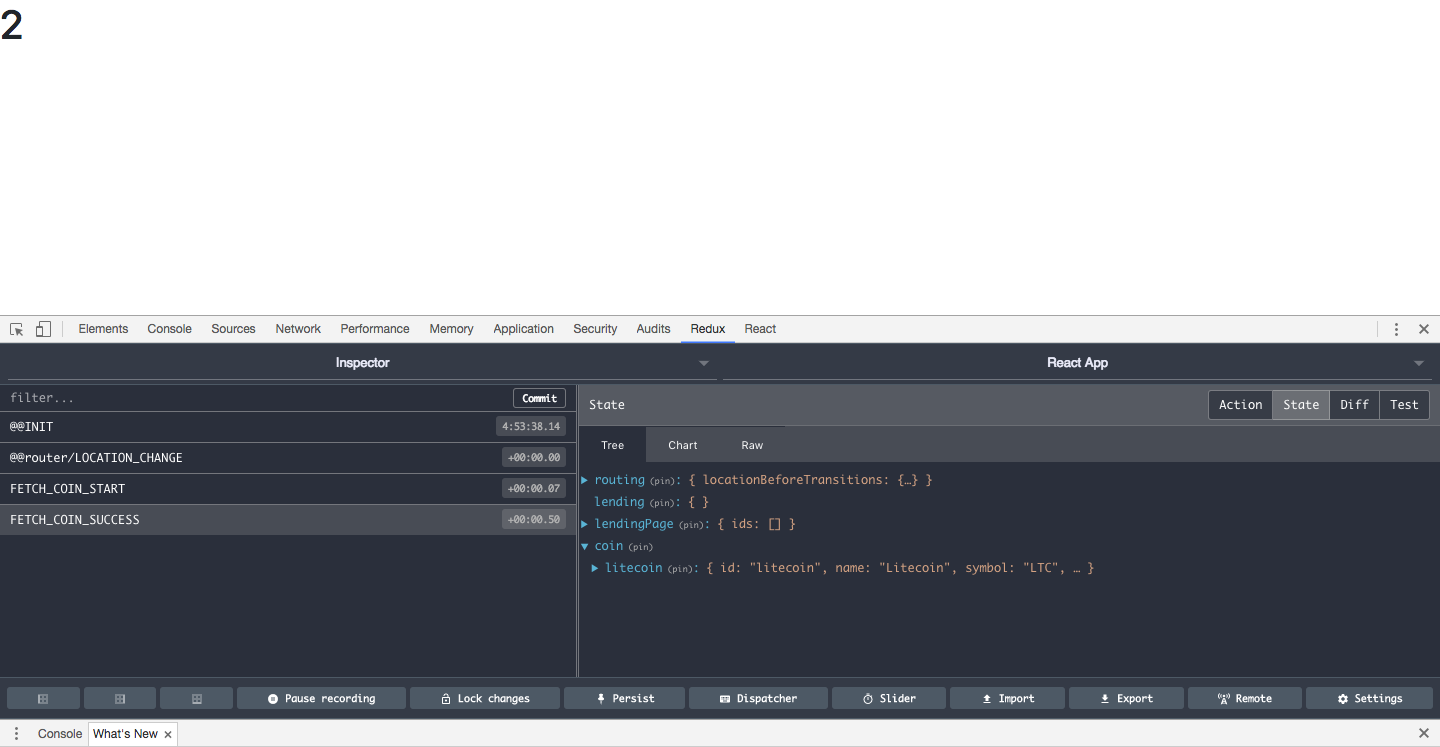The image size is (1440, 747).
Task: Click the Export button
Action: click(1126, 698)
